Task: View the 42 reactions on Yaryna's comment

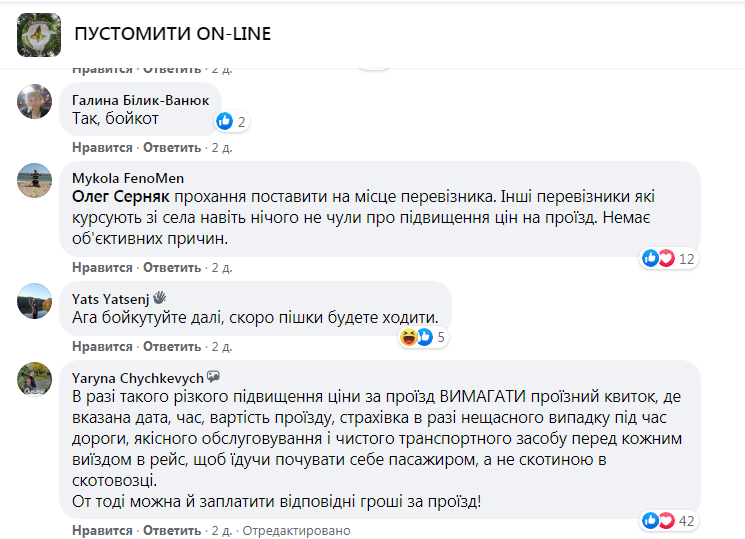Action: coord(670,520)
